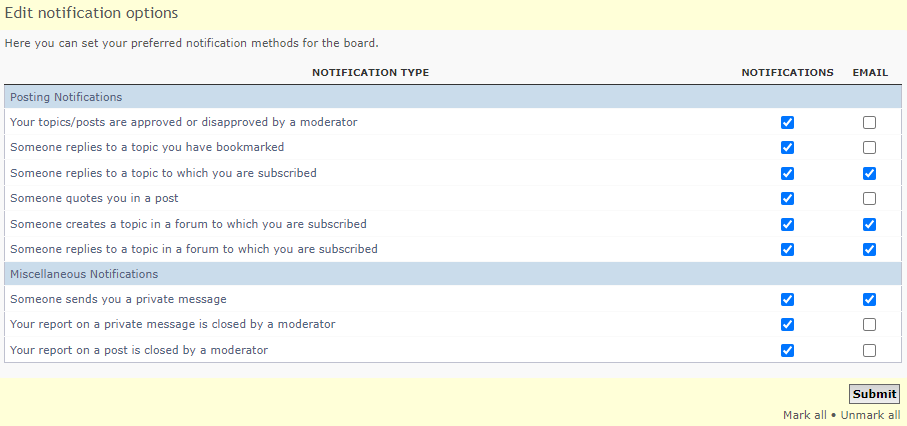Click the Mark all link

(x=805, y=415)
